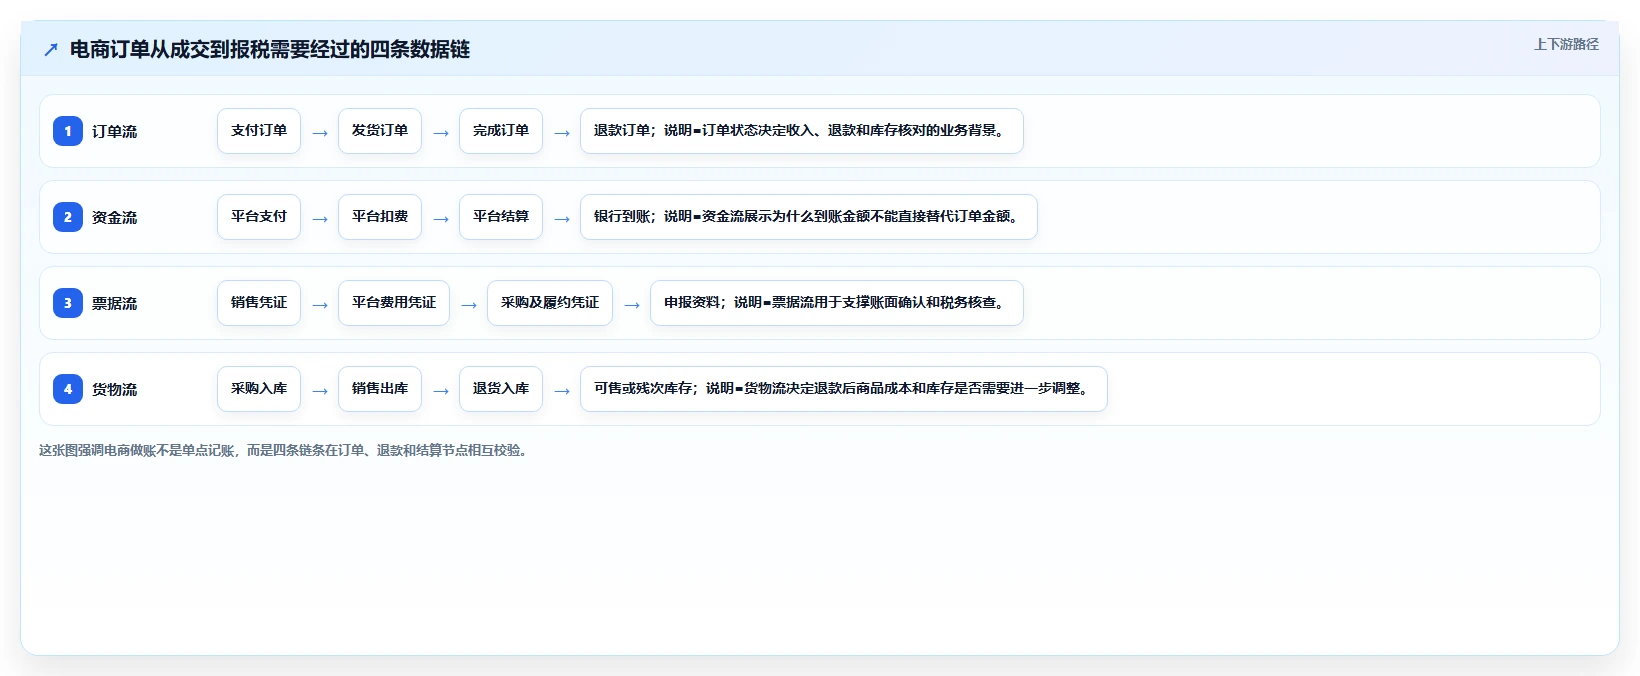The image size is (1640, 676).
Task: Click the 货物流 row label
Action: click(x=115, y=389)
